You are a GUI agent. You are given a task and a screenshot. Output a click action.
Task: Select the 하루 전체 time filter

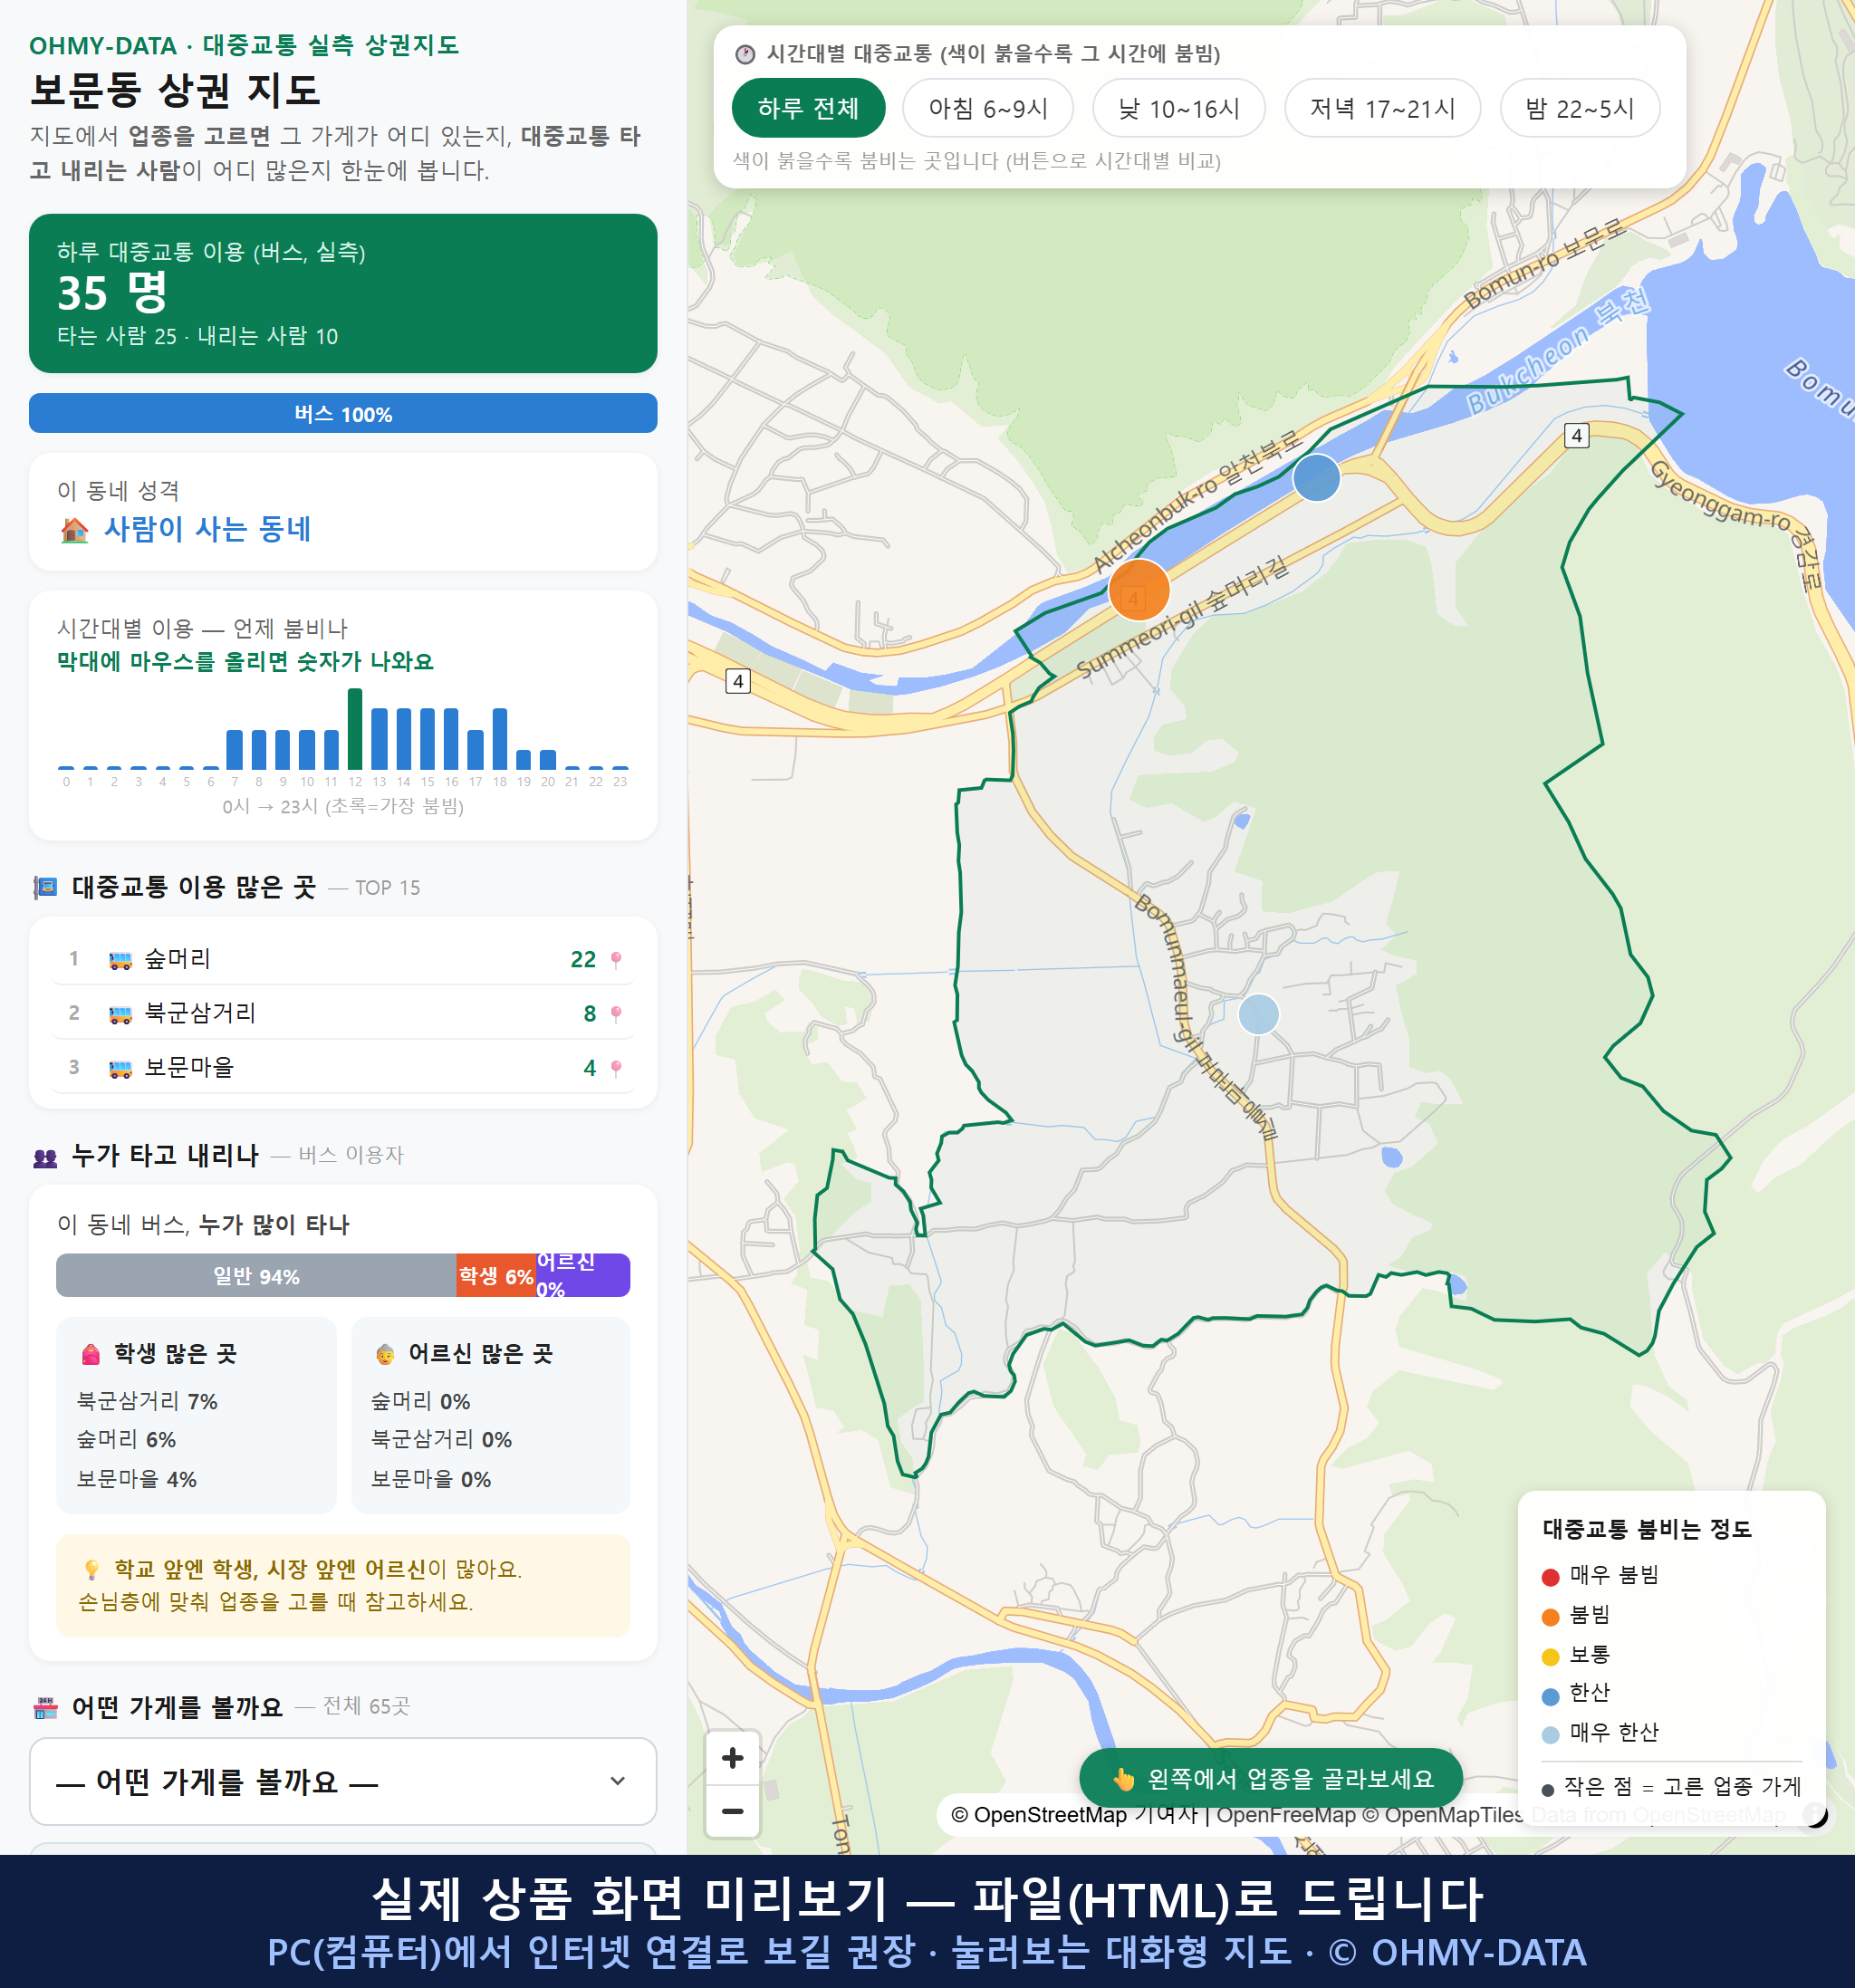808,108
